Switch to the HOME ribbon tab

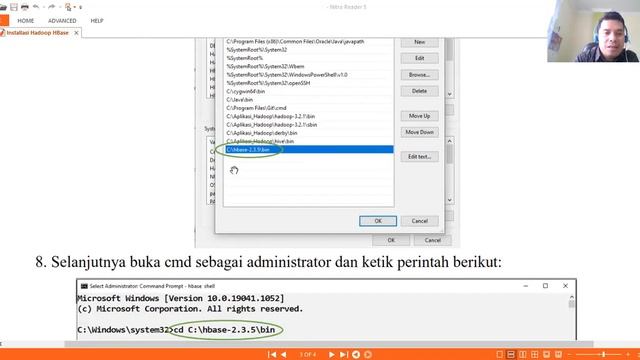click(x=26, y=21)
